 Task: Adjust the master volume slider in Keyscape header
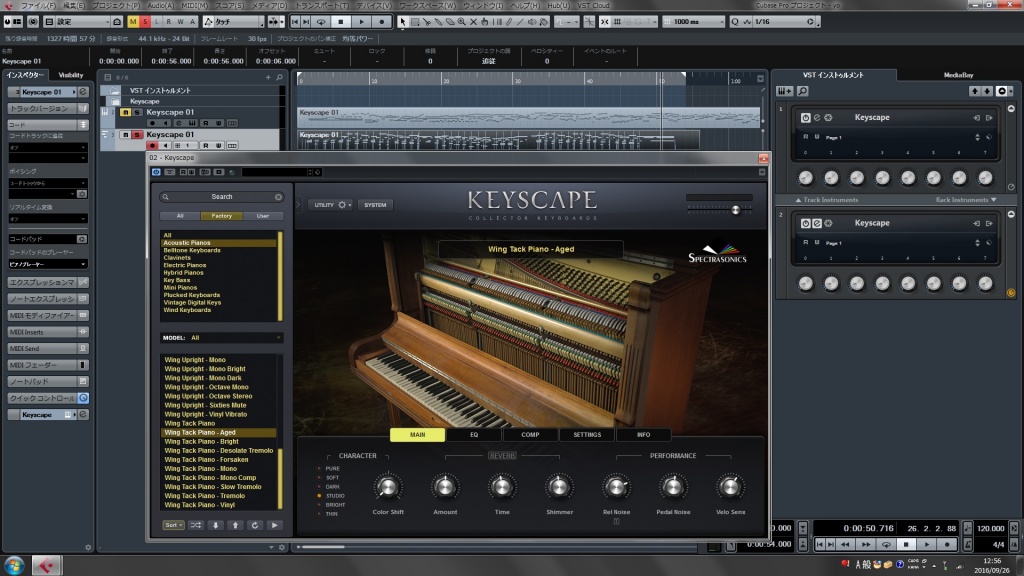point(736,209)
